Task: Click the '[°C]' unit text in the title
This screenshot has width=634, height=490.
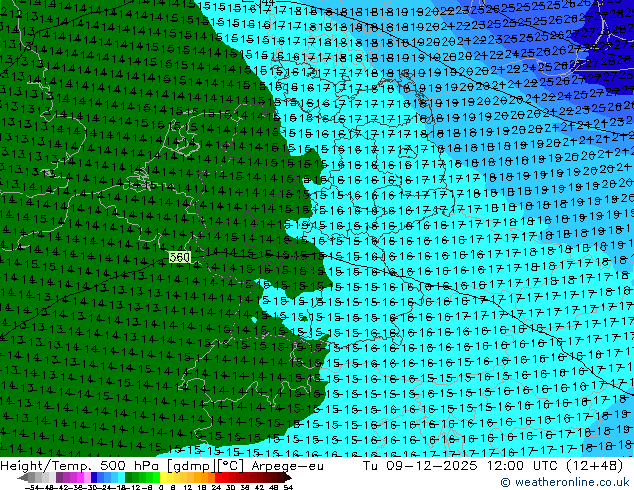Action: [x=230, y=466]
